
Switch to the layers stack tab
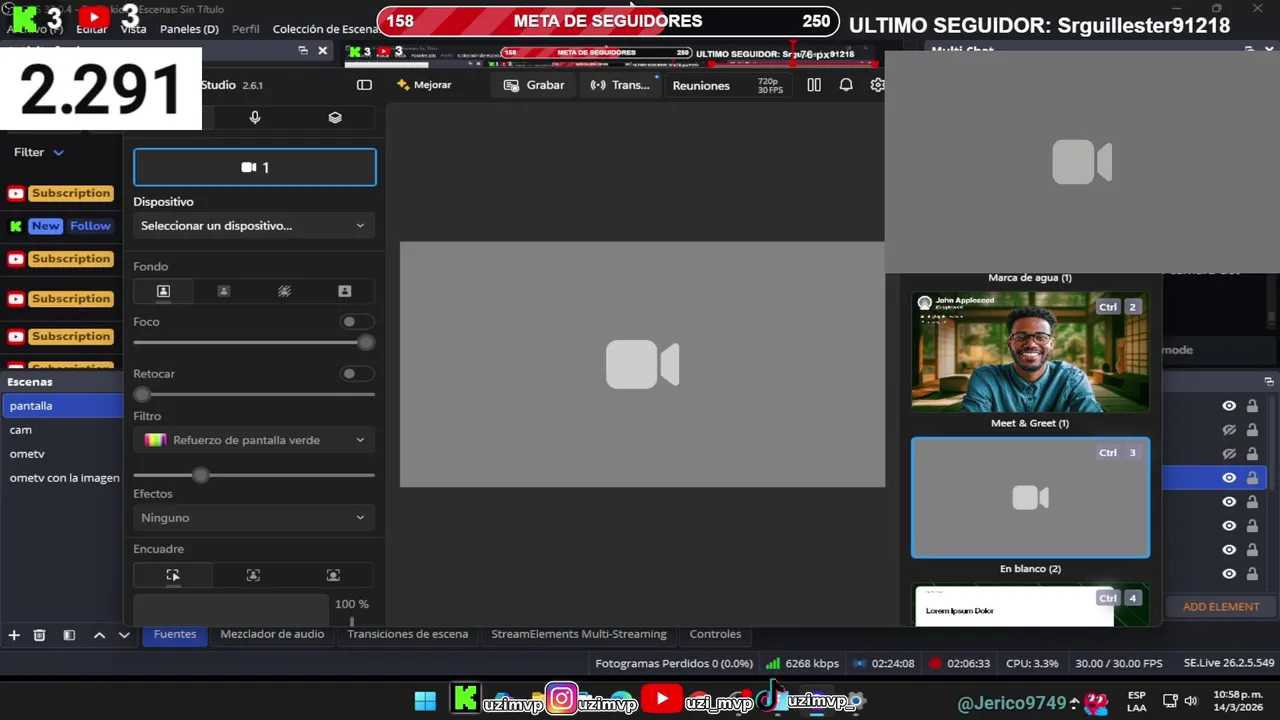pos(335,117)
